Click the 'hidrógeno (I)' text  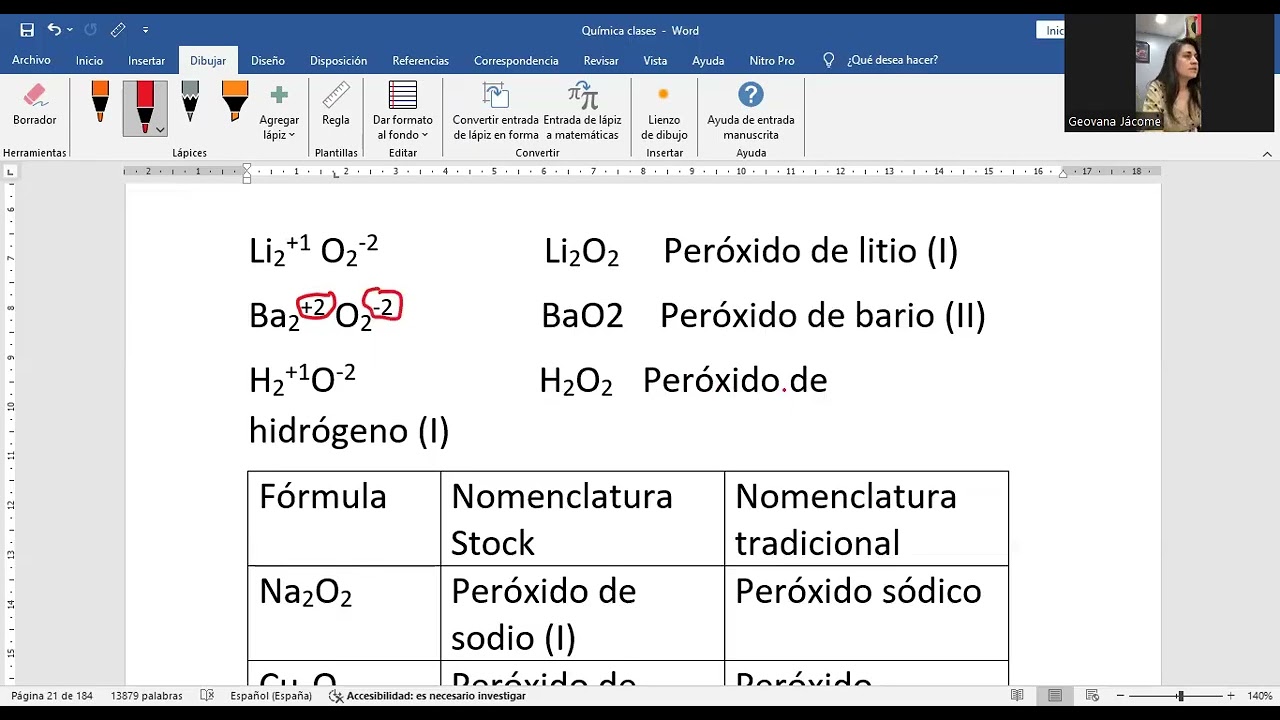[x=349, y=431]
